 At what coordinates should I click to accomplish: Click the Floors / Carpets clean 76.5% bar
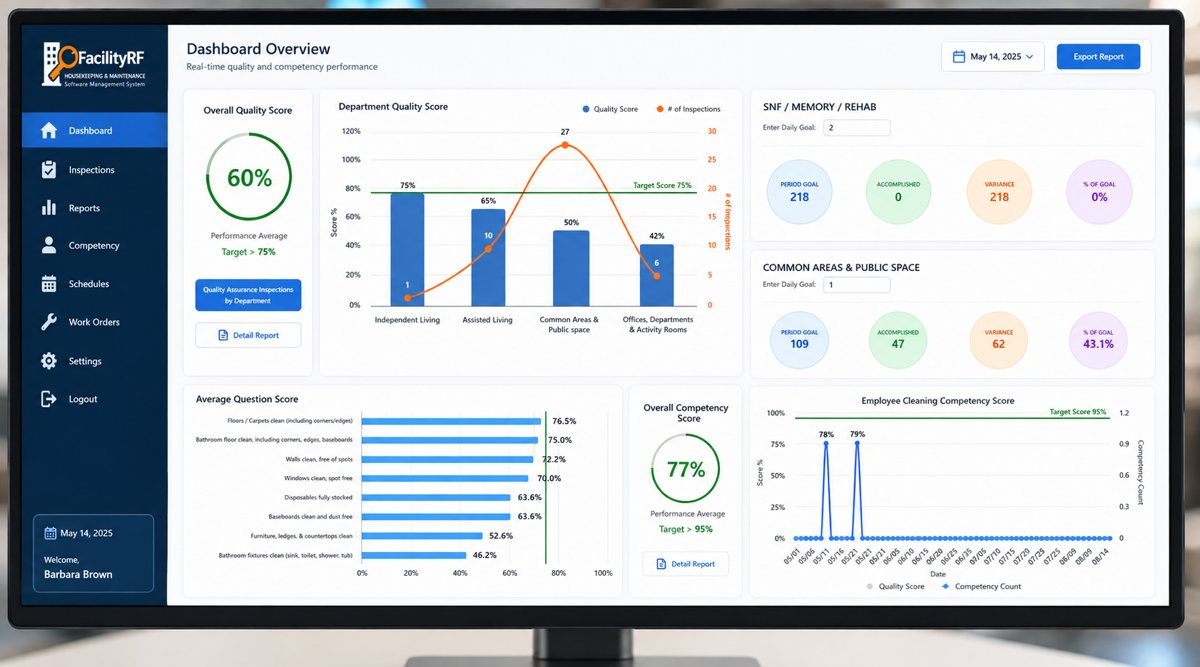(451, 421)
